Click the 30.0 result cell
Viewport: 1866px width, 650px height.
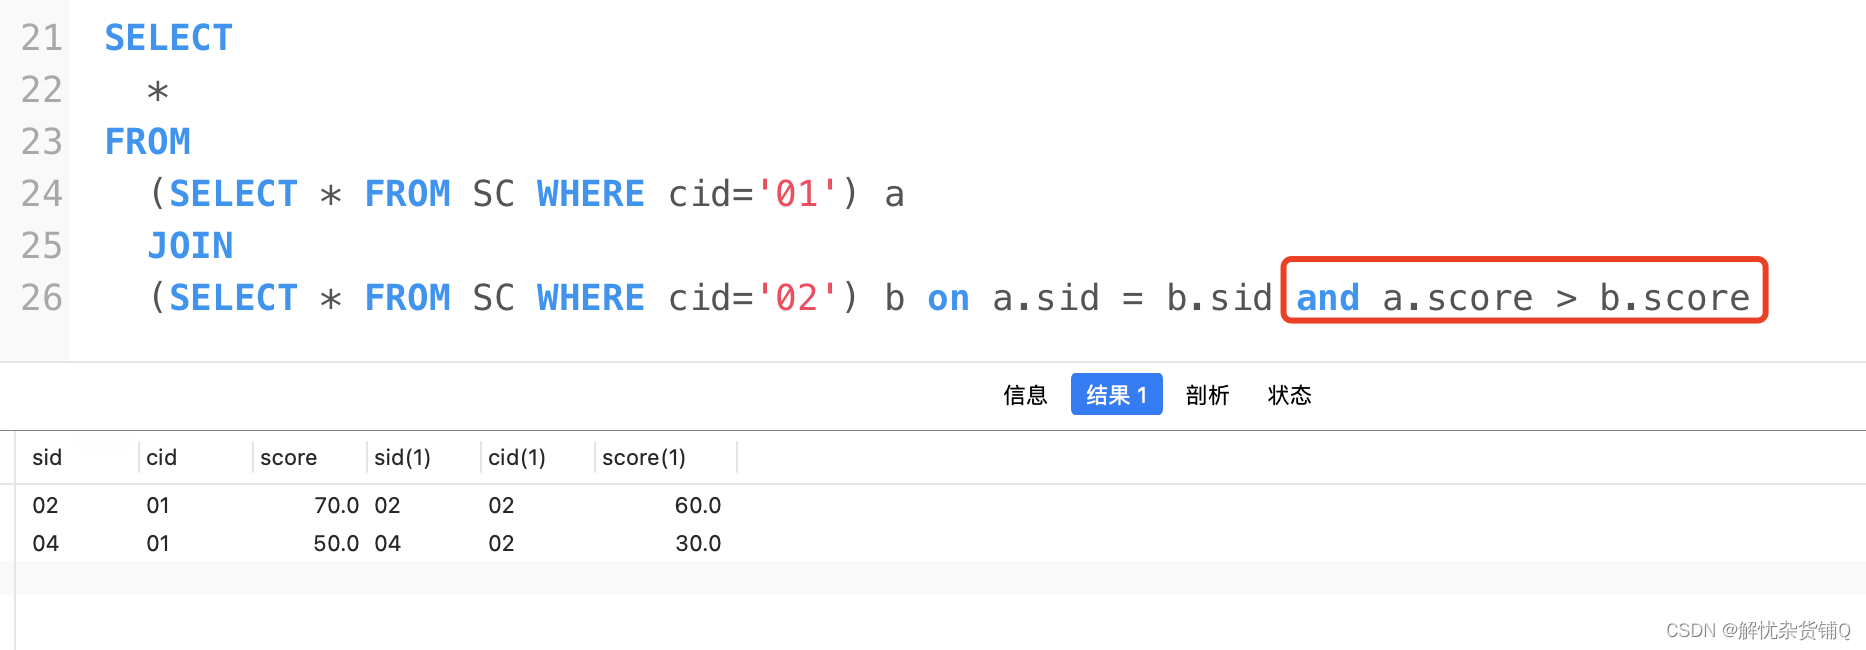coord(697,544)
